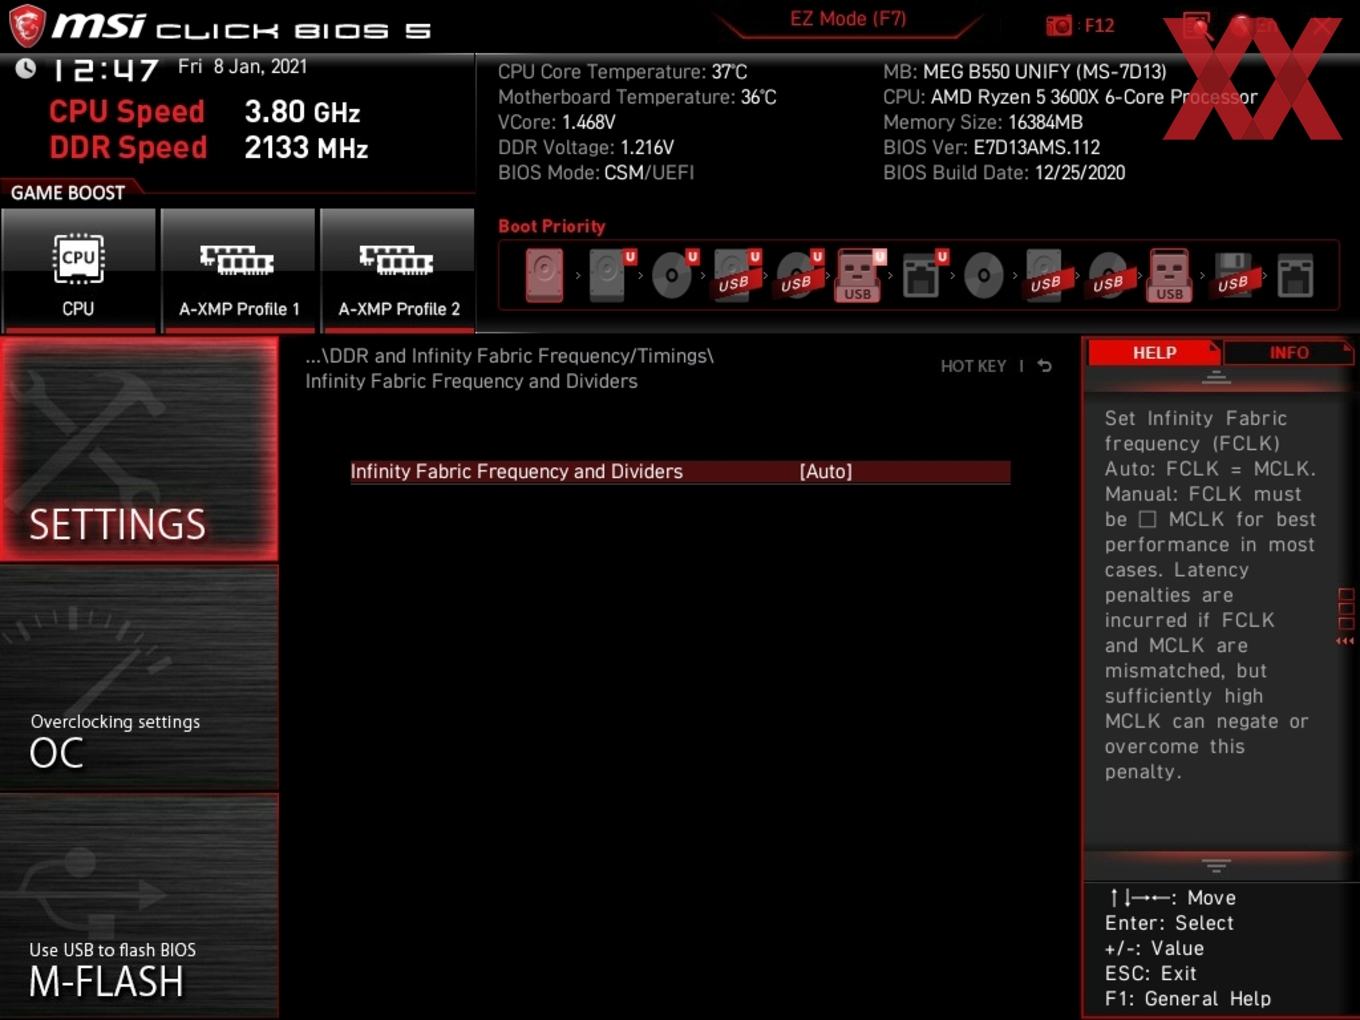Open M-FLASH BIOS flashing utility
This screenshot has width=1360, height=1020.
[139, 907]
